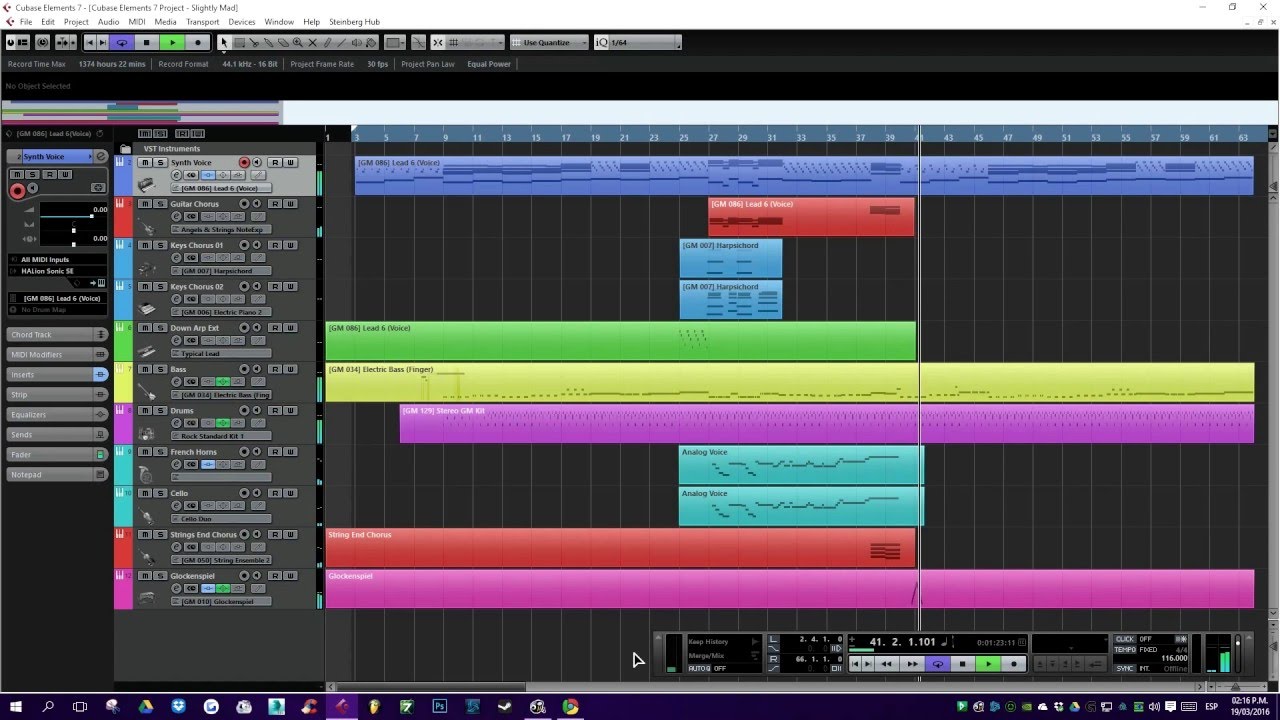This screenshot has width=1280, height=720.
Task: Select the Line tool
Action: [x=341, y=43]
